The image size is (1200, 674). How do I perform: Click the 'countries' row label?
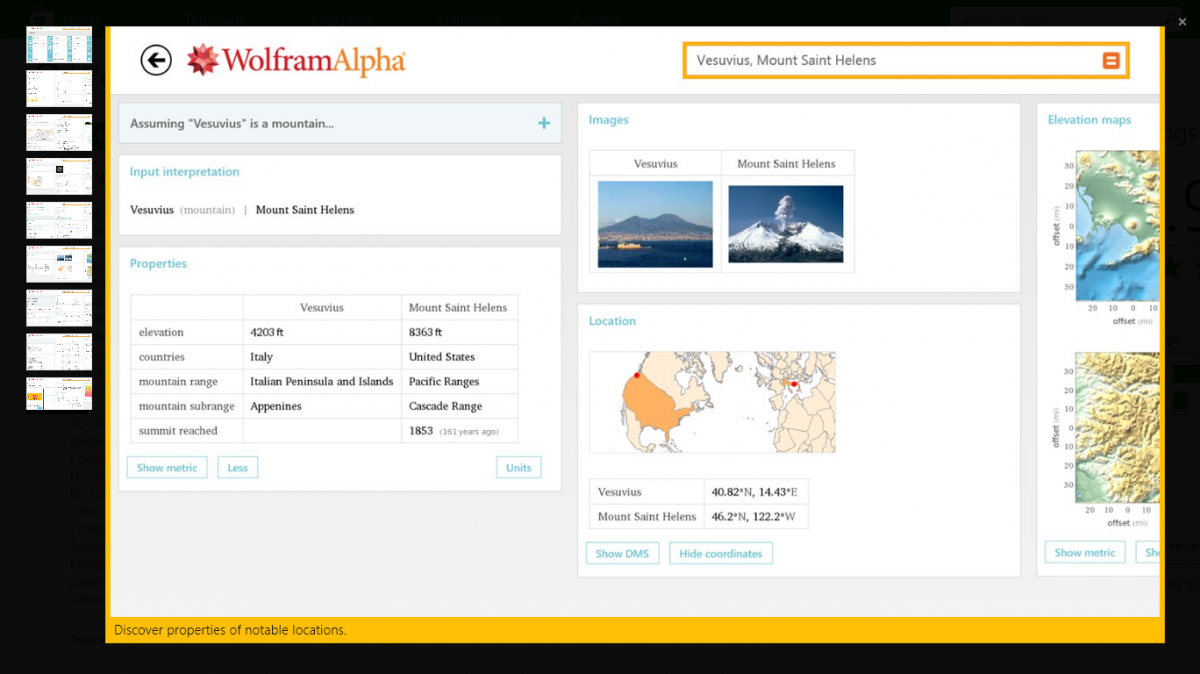coord(162,357)
